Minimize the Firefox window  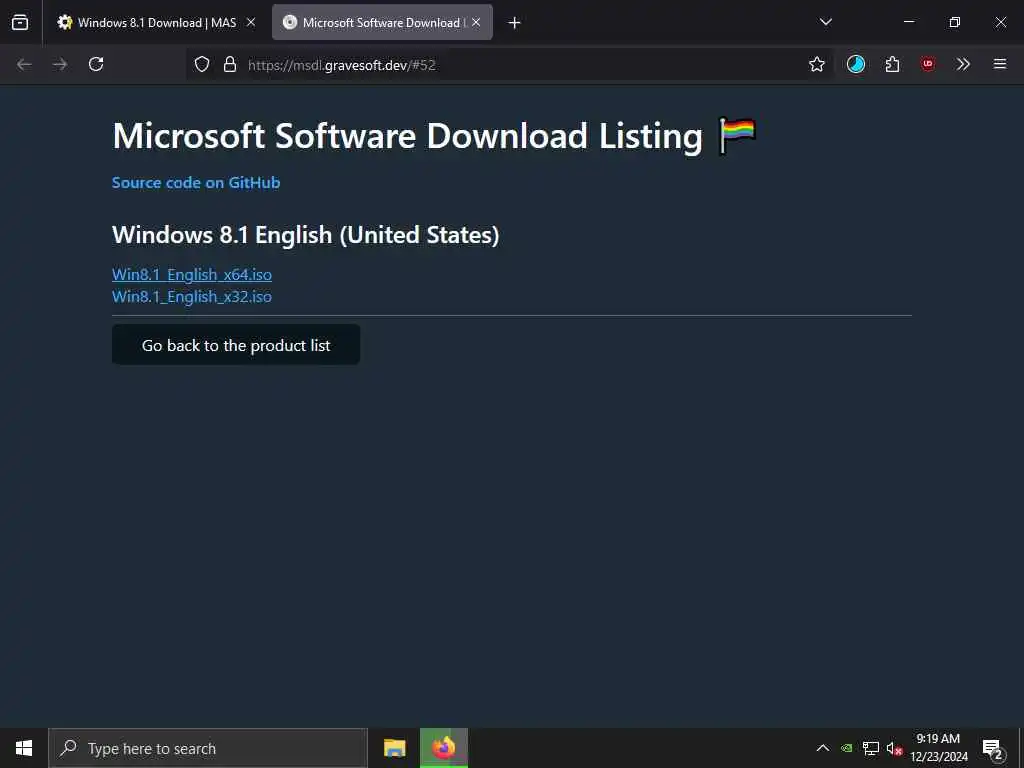tap(908, 22)
